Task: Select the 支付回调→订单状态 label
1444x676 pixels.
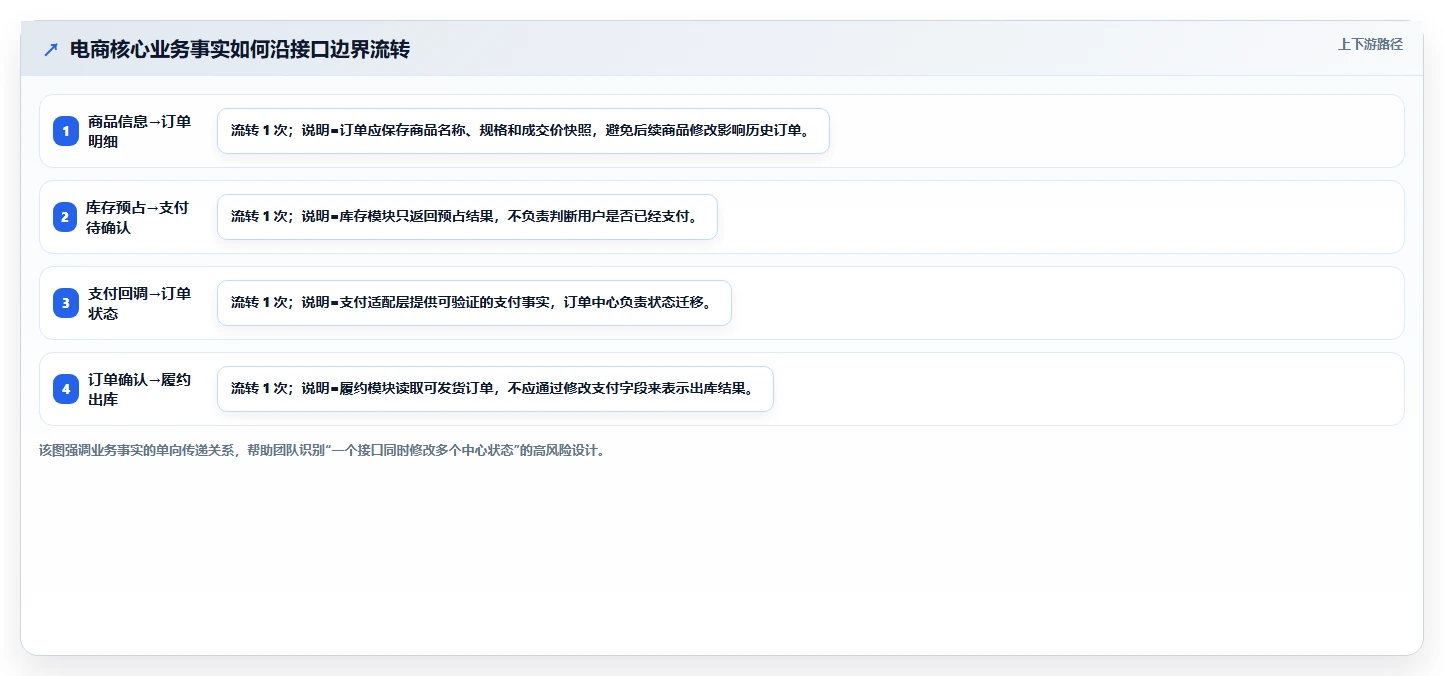Action: 140,303
